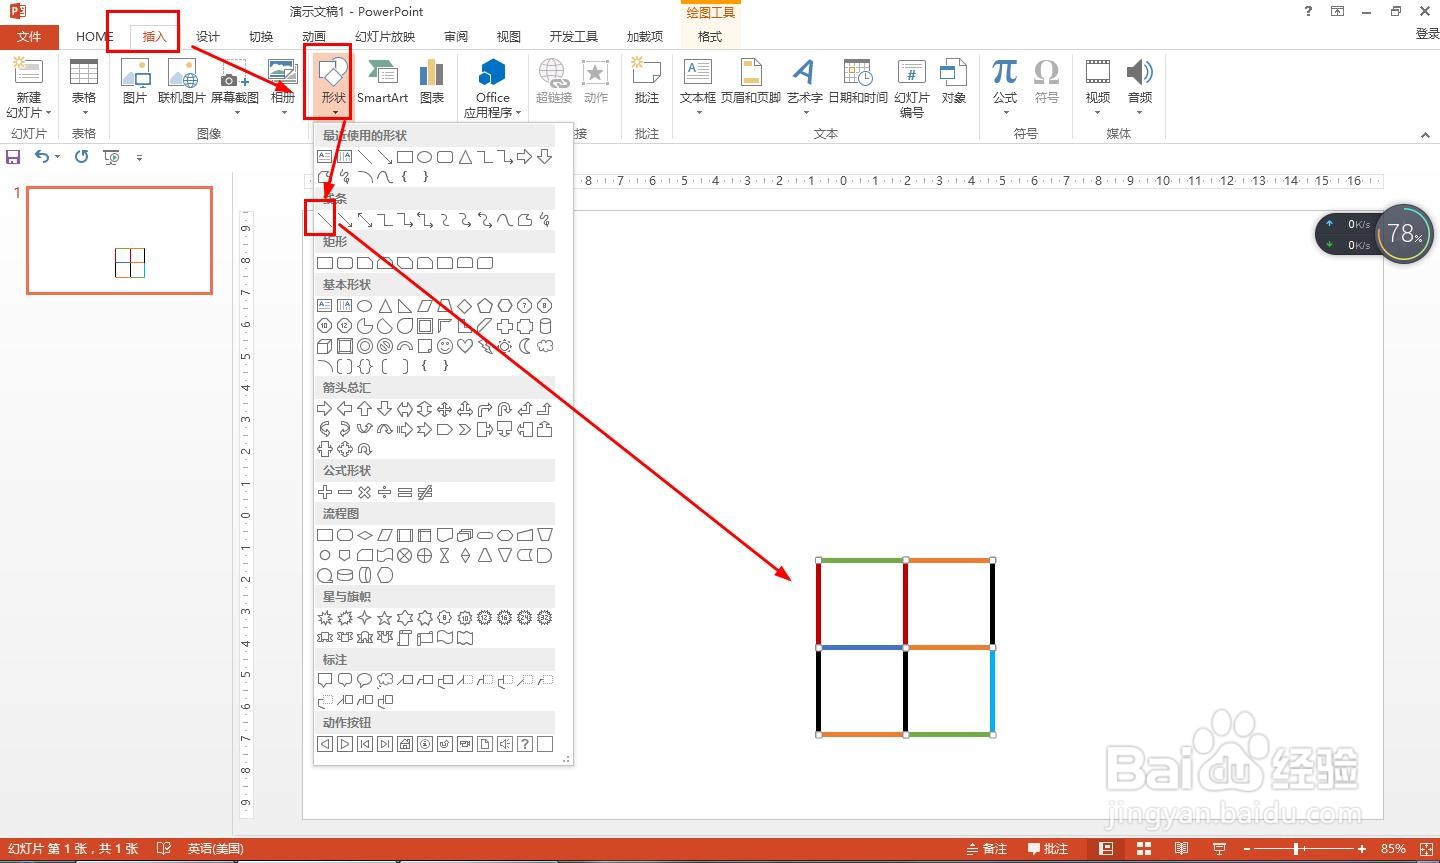The height and width of the screenshot is (863, 1440).
Task: Choose the cloud callout shape
Action: 385,680
